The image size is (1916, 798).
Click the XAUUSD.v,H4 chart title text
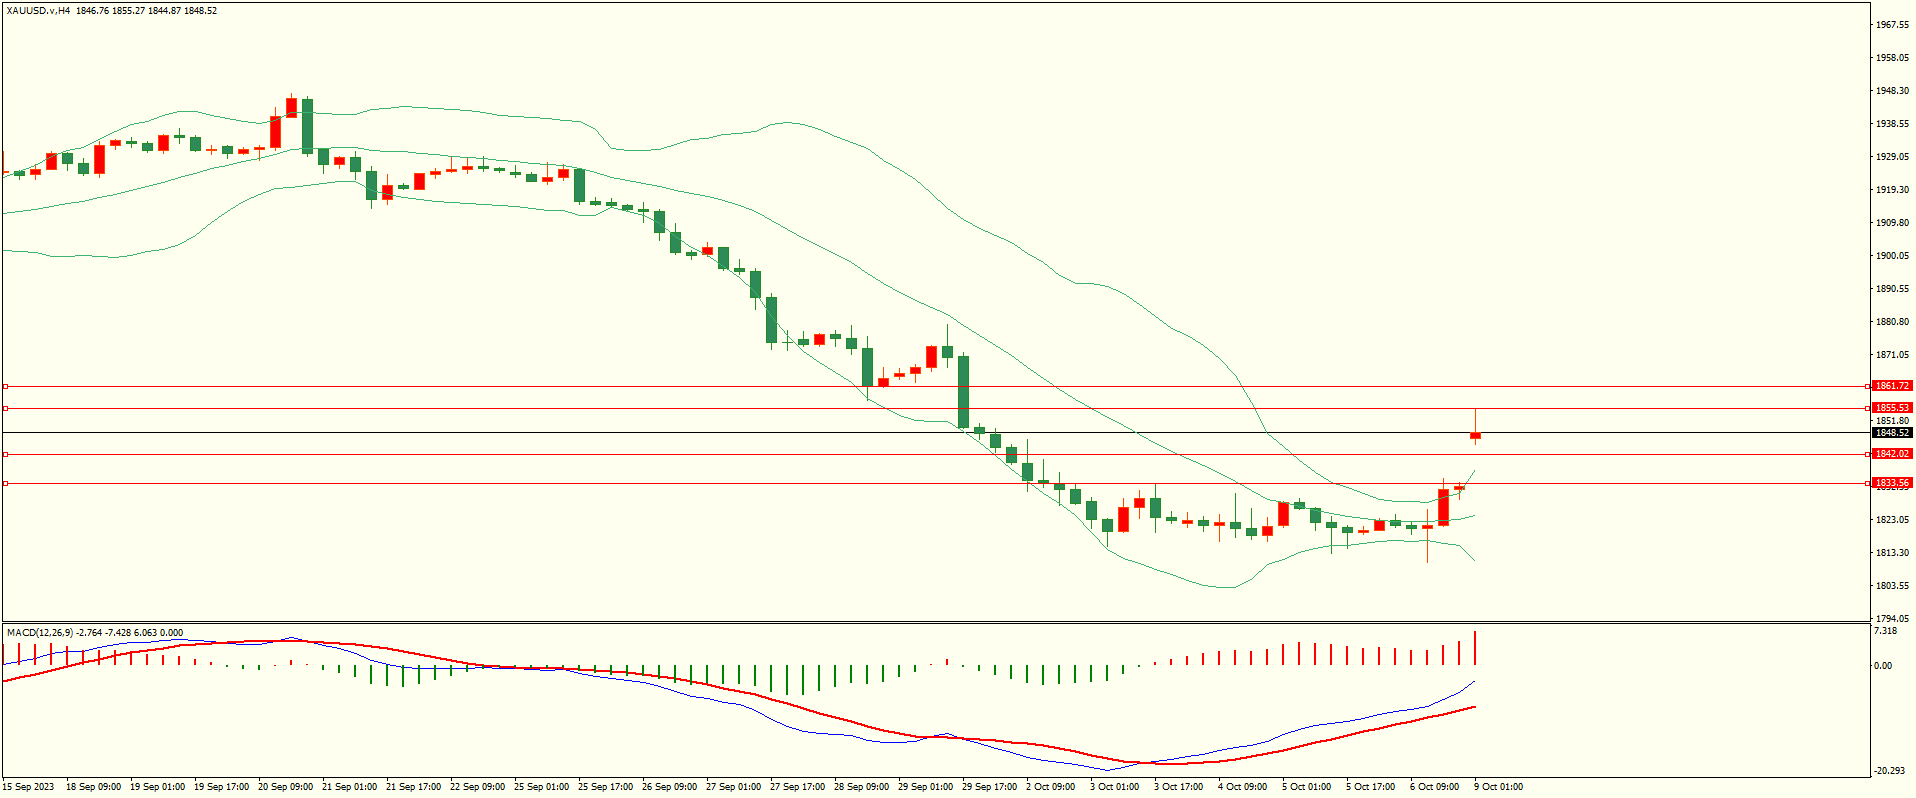[38, 11]
